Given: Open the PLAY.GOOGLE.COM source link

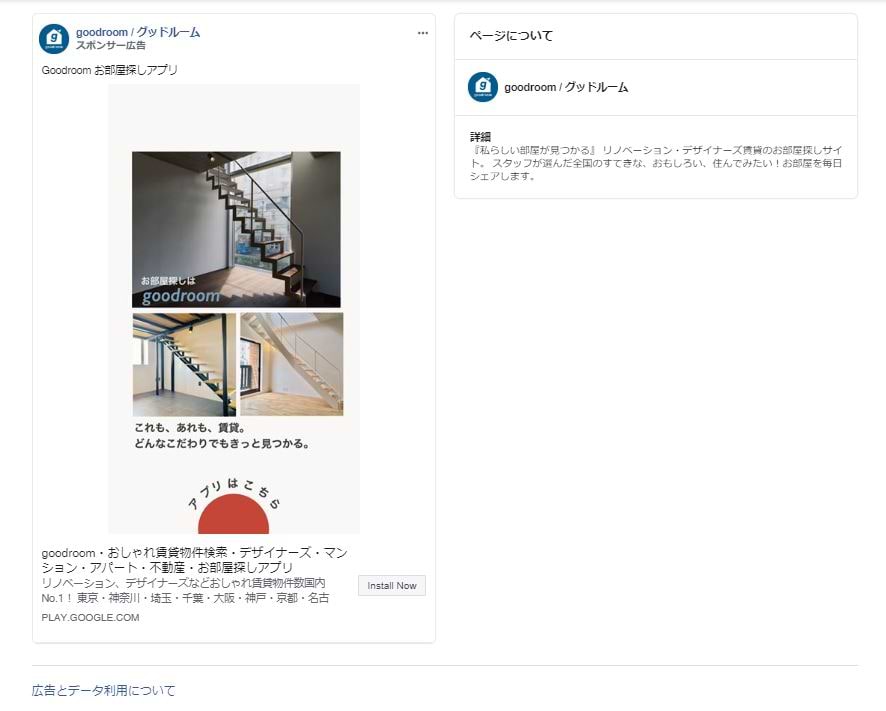Looking at the screenshot, I should (x=90, y=618).
